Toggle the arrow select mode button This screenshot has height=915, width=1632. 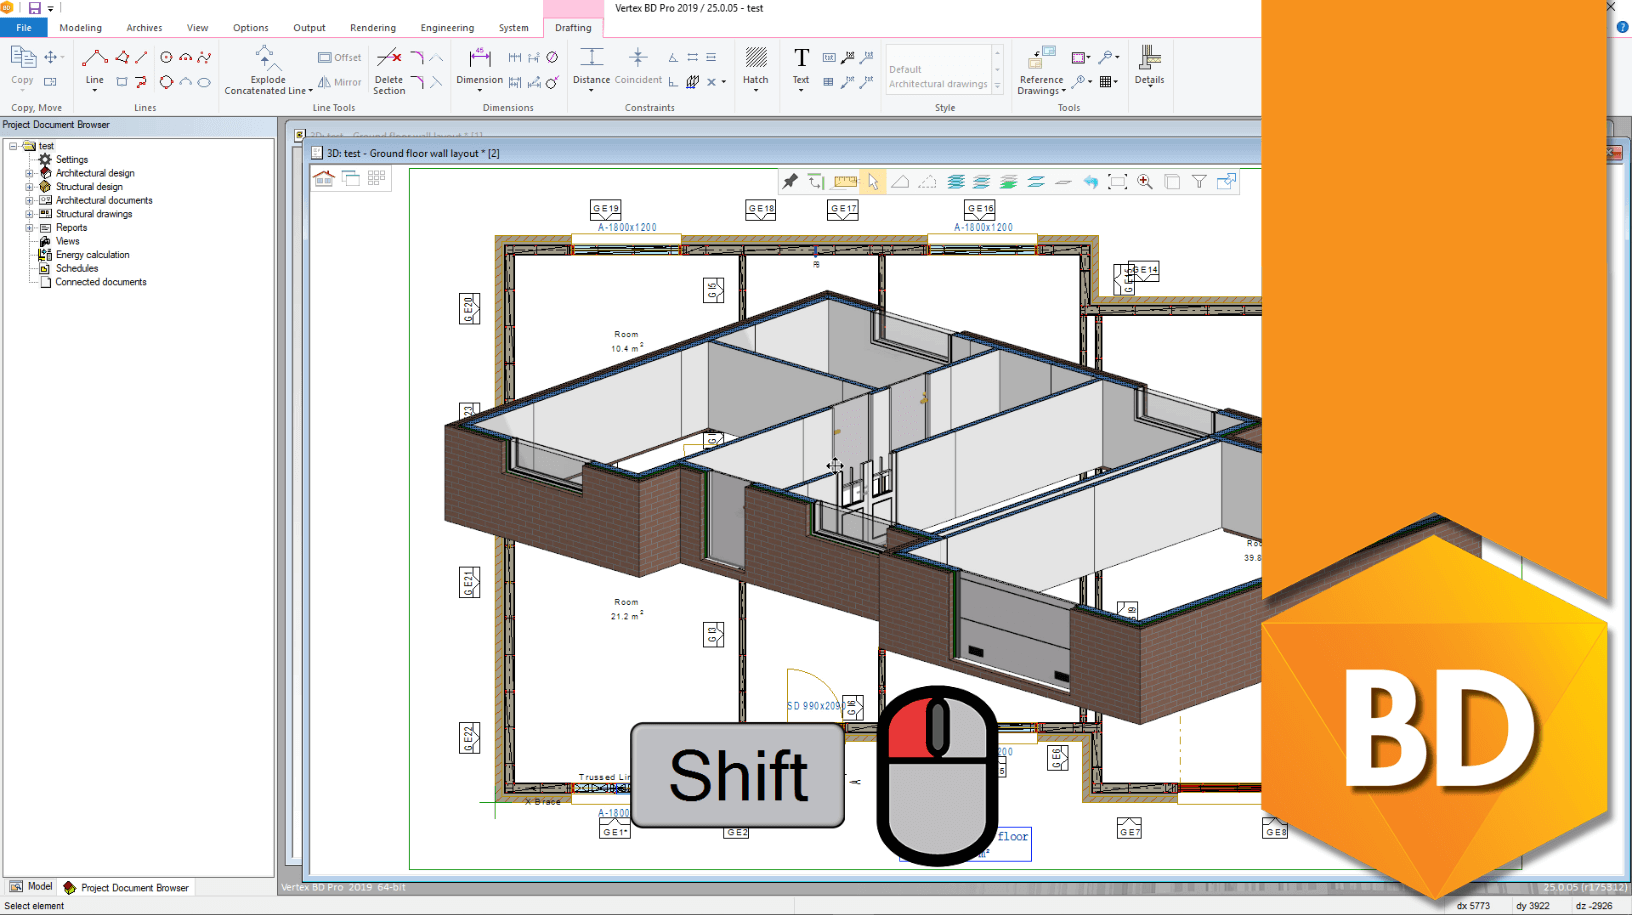click(873, 181)
